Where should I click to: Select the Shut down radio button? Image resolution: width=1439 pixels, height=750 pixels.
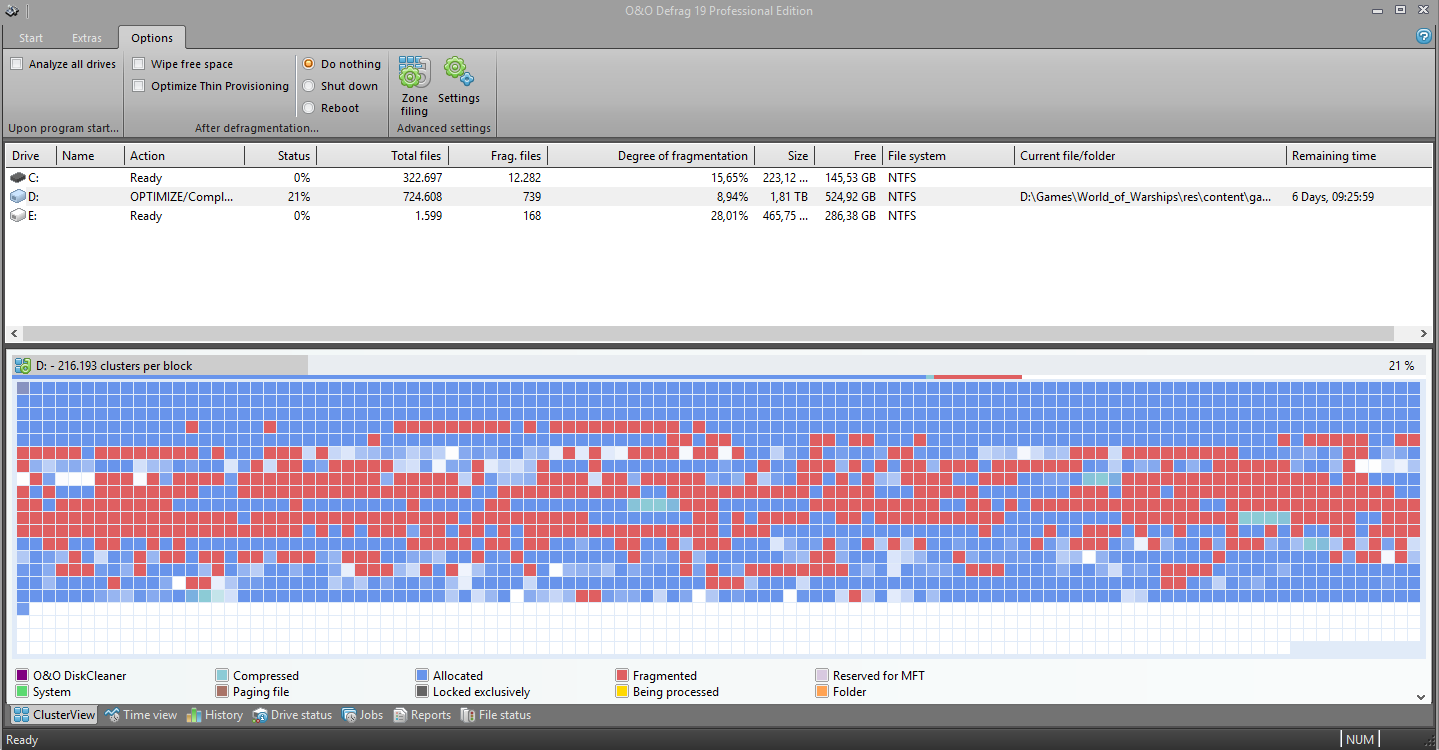coord(309,86)
